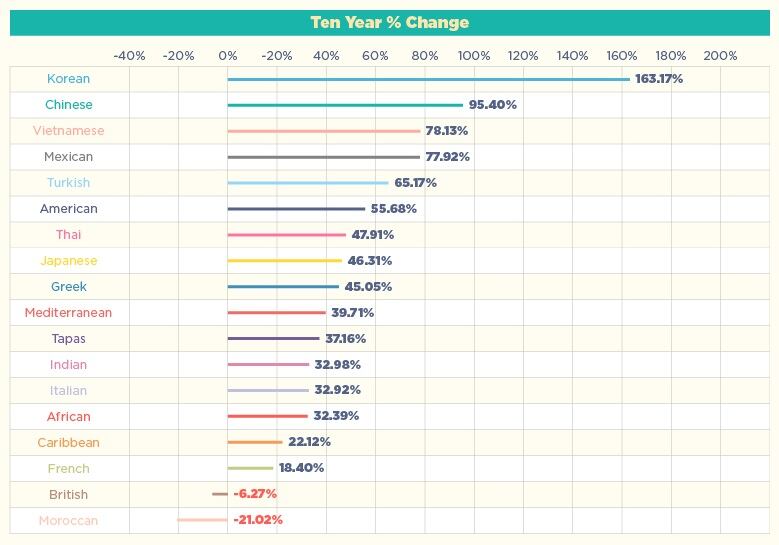Click the 45.05% Greek value
This screenshot has width=779, height=545.
pyautogui.click(x=368, y=287)
